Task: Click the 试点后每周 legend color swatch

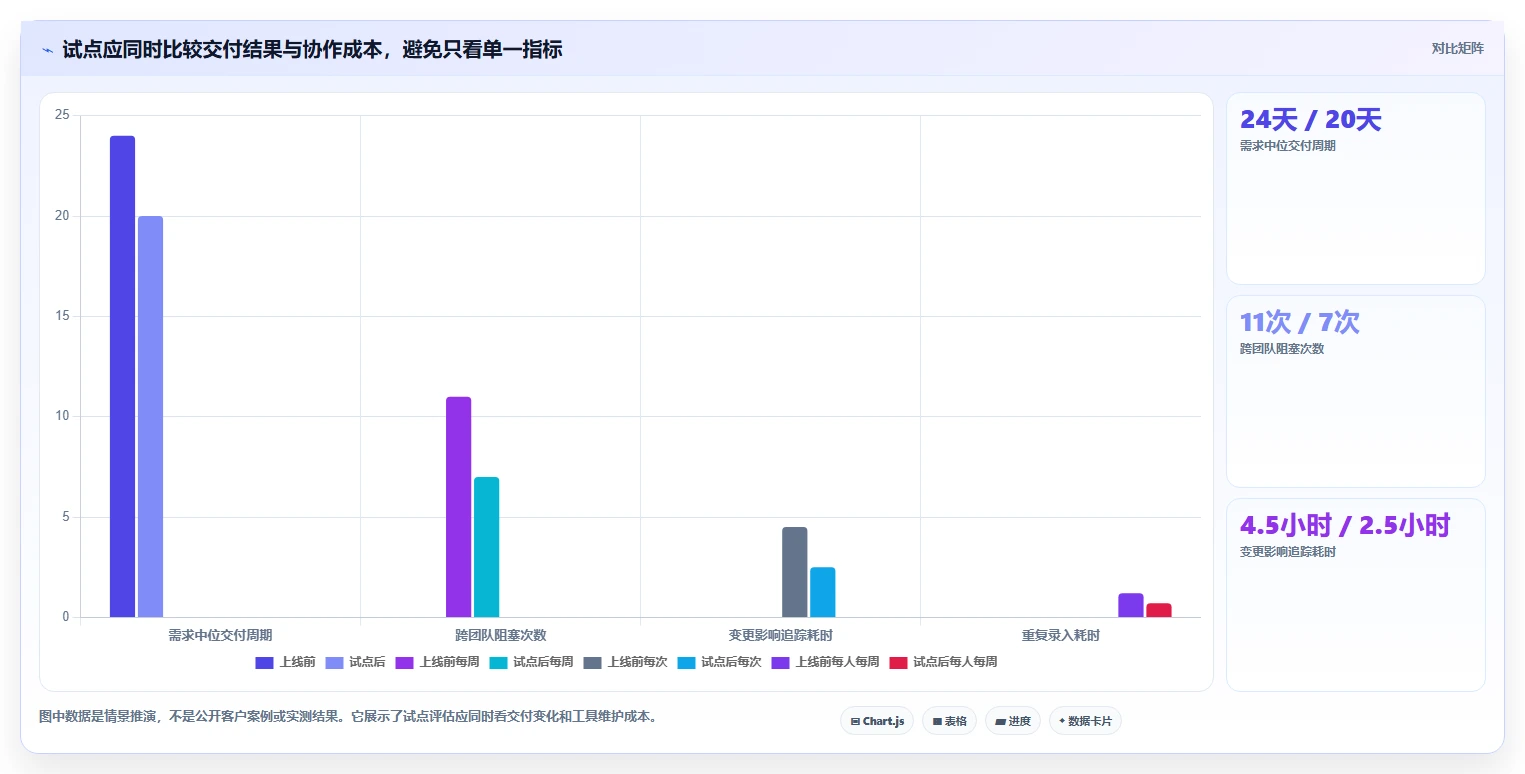Action: (498, 662)
